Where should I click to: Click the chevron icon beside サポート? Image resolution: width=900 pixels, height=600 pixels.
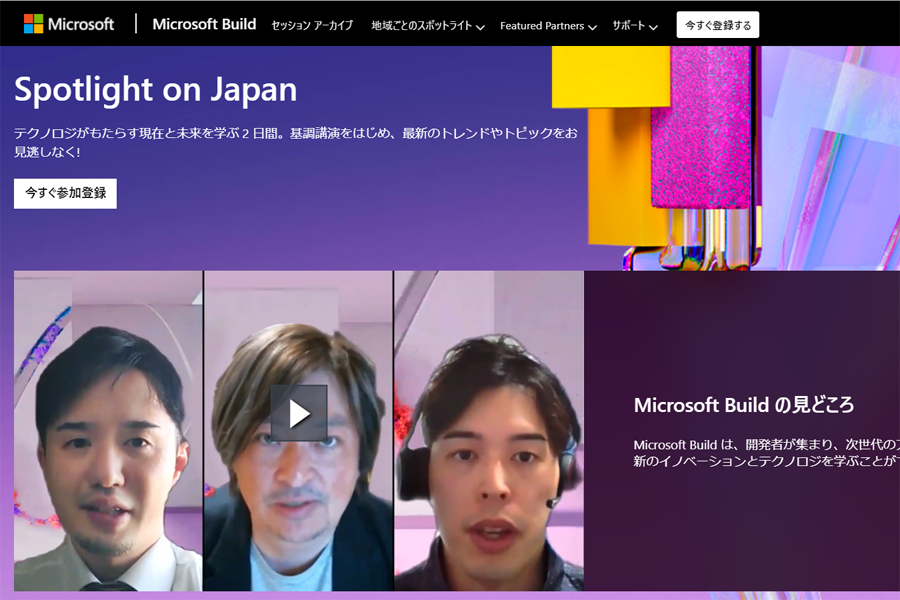click(x=656, y=27)
